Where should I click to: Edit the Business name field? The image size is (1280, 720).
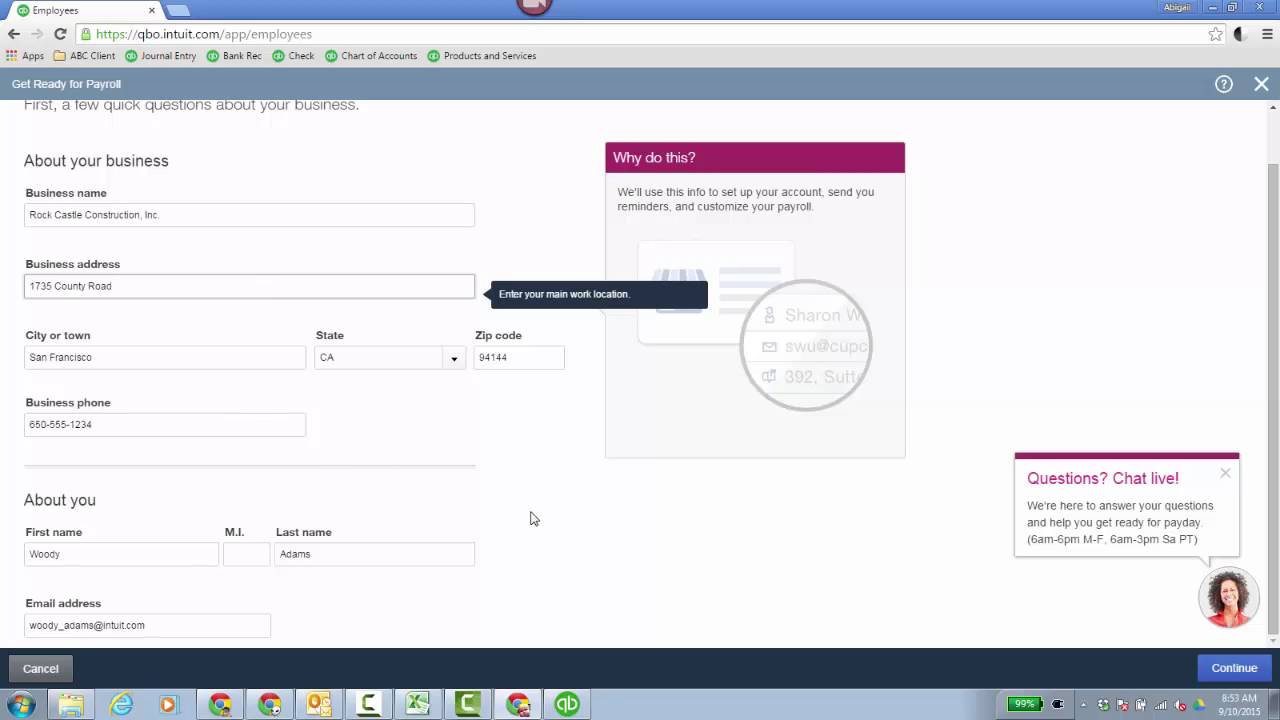point(249,215)
